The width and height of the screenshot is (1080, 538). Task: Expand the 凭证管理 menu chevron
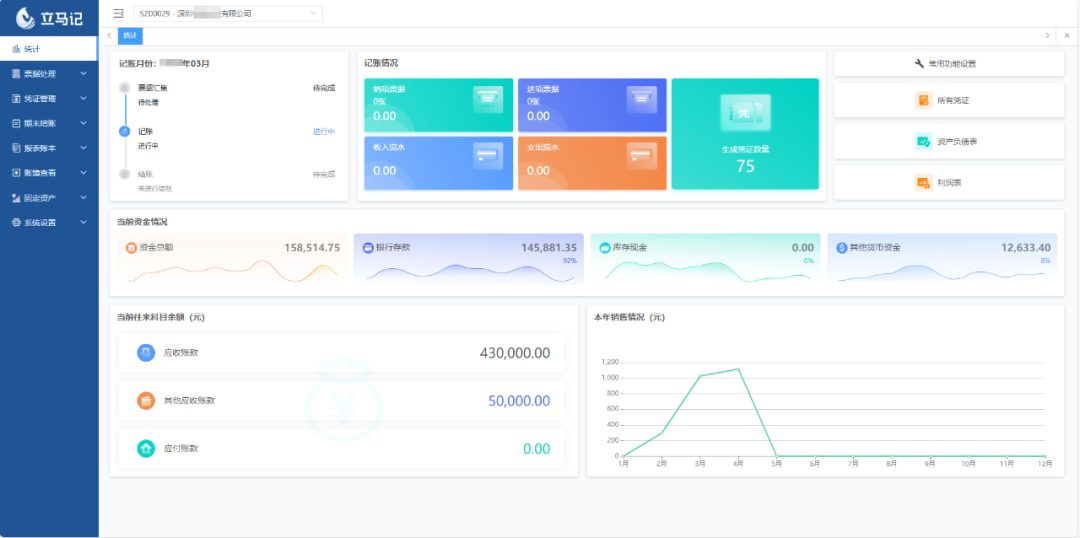83,99
